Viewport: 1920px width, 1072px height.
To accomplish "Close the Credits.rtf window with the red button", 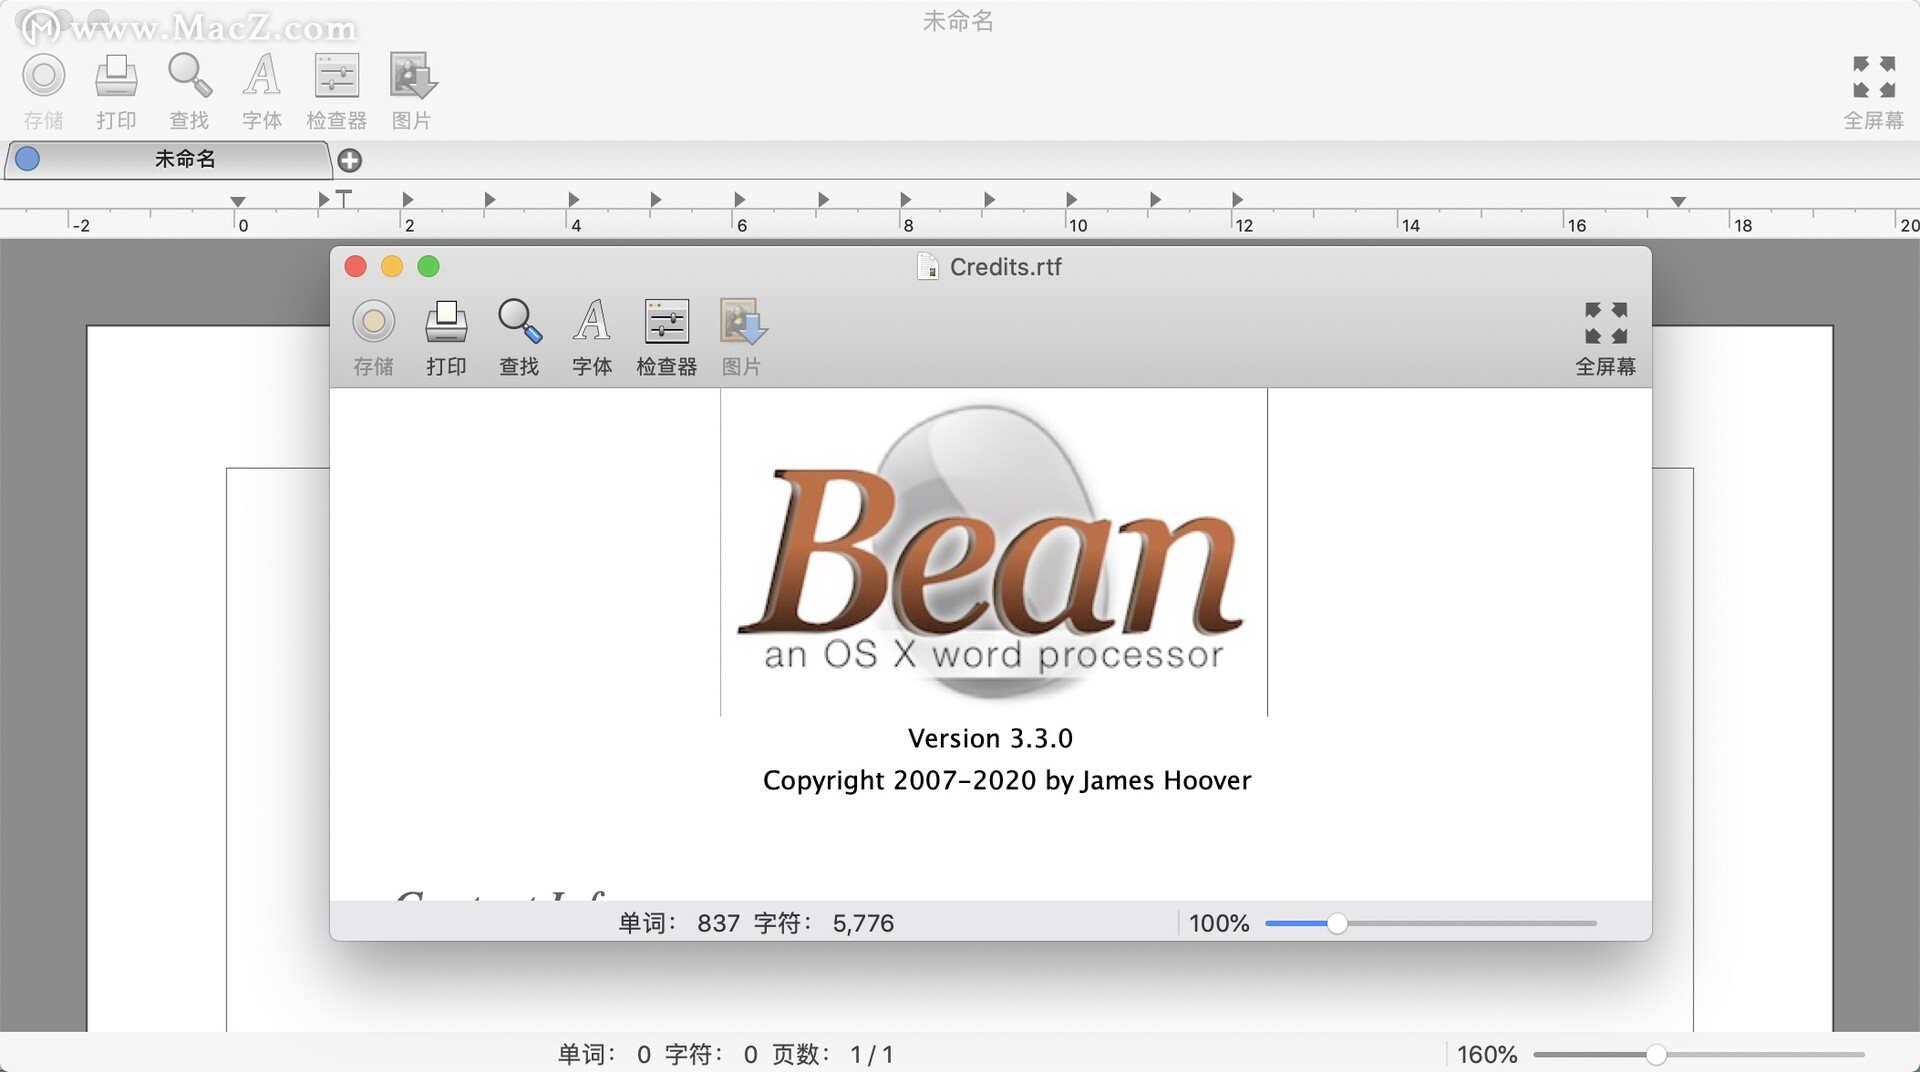I will [355, 266].
